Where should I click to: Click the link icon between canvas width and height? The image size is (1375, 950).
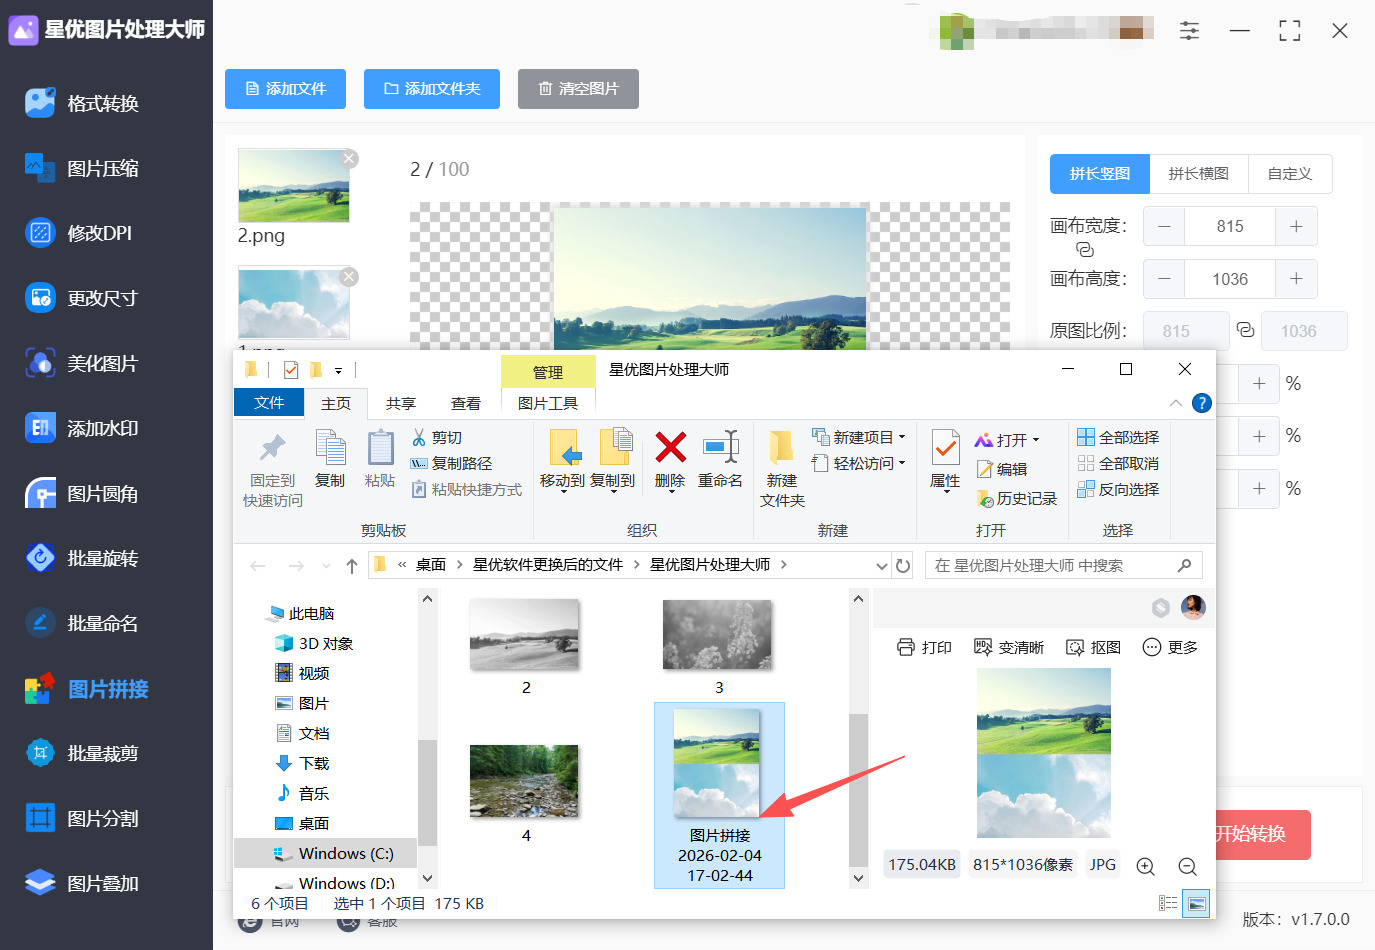coord(1085,250)
